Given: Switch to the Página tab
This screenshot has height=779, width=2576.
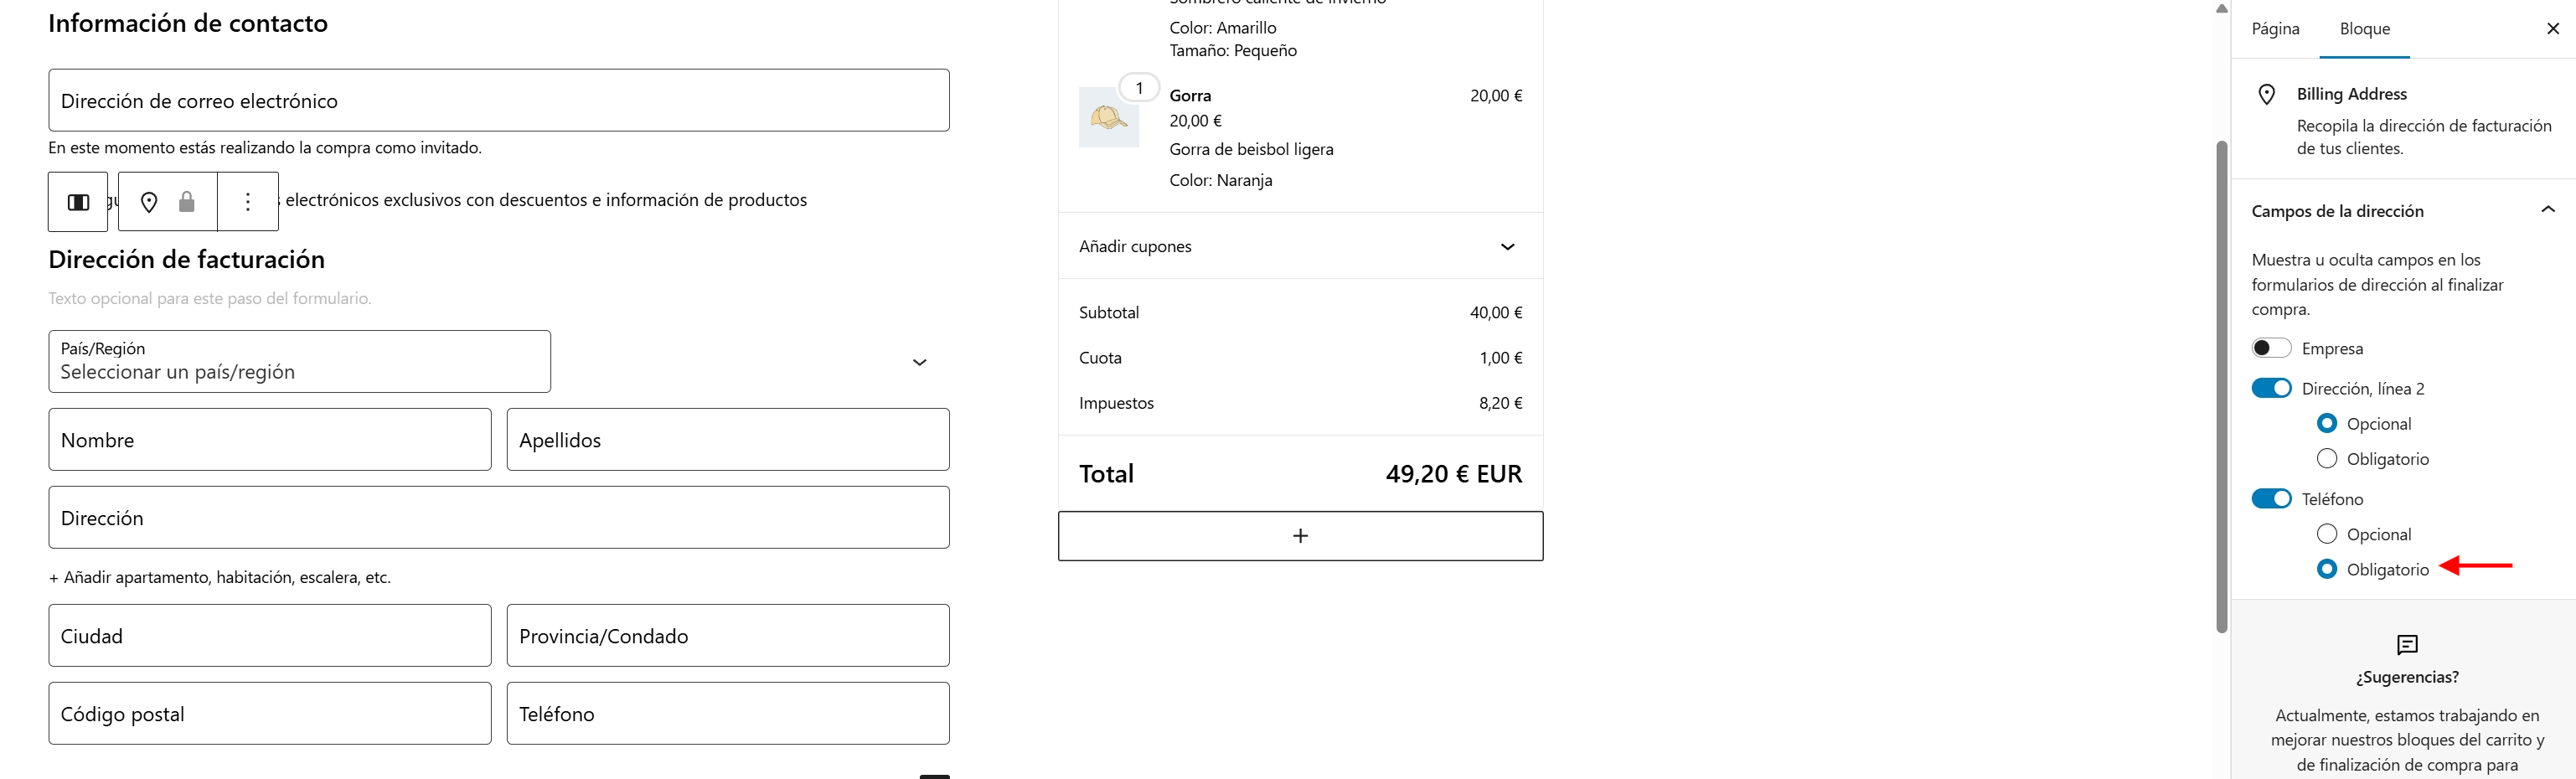Looking at the screenshot, I should pyautogui.click(x=2275, y=29).
